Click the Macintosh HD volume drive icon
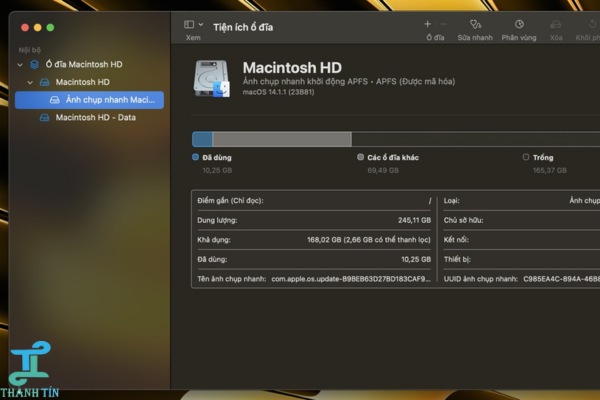This screenshot has width=600, height=400. pos(45,82)
